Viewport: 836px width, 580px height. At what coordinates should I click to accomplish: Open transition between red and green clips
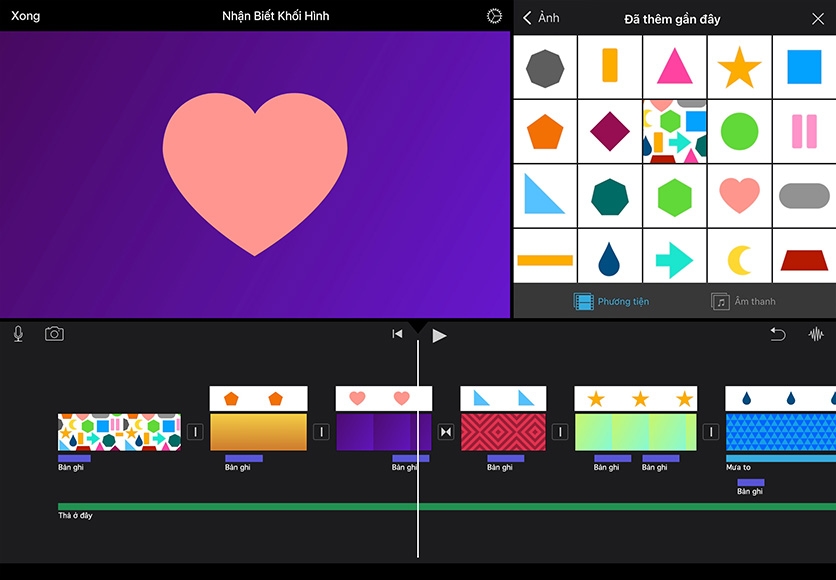point(560,432)
